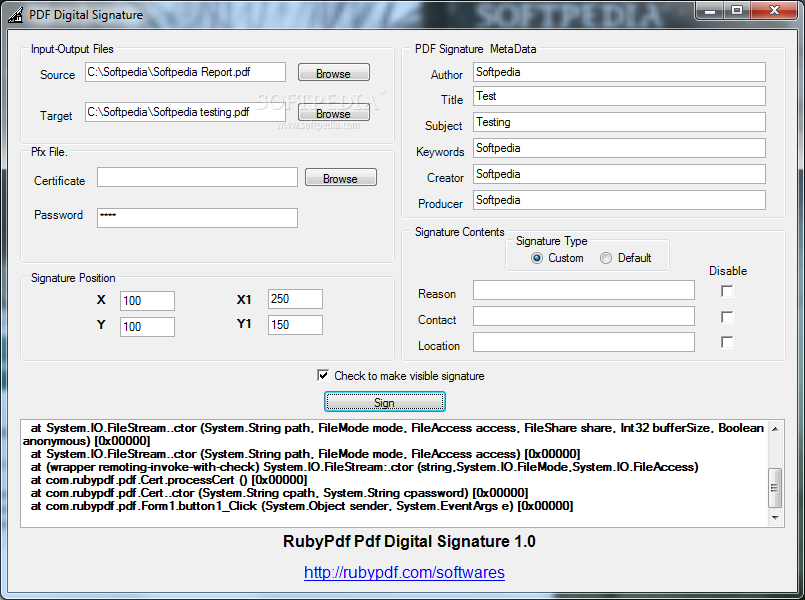Click the Contact text field
Screen dimensions: 805x600
[584, 316]
